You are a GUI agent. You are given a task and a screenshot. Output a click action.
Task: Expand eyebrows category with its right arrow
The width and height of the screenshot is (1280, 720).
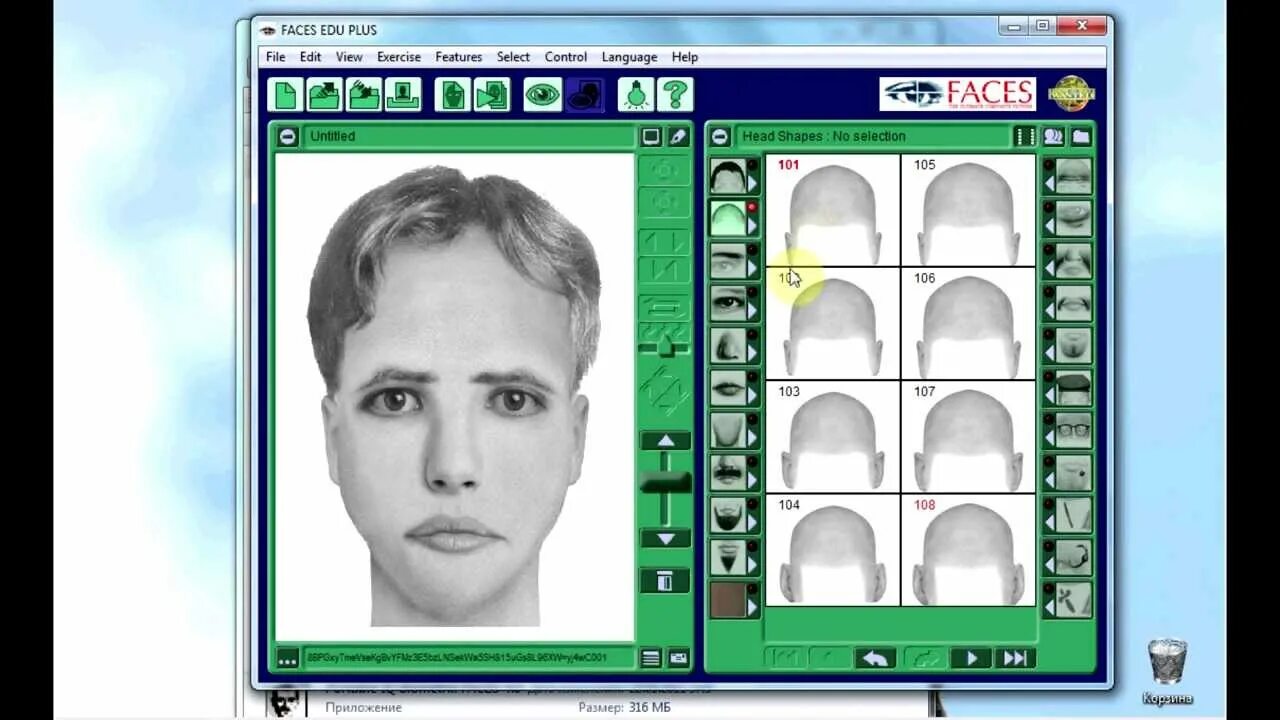pyautogui.click(x=753, y=268)
